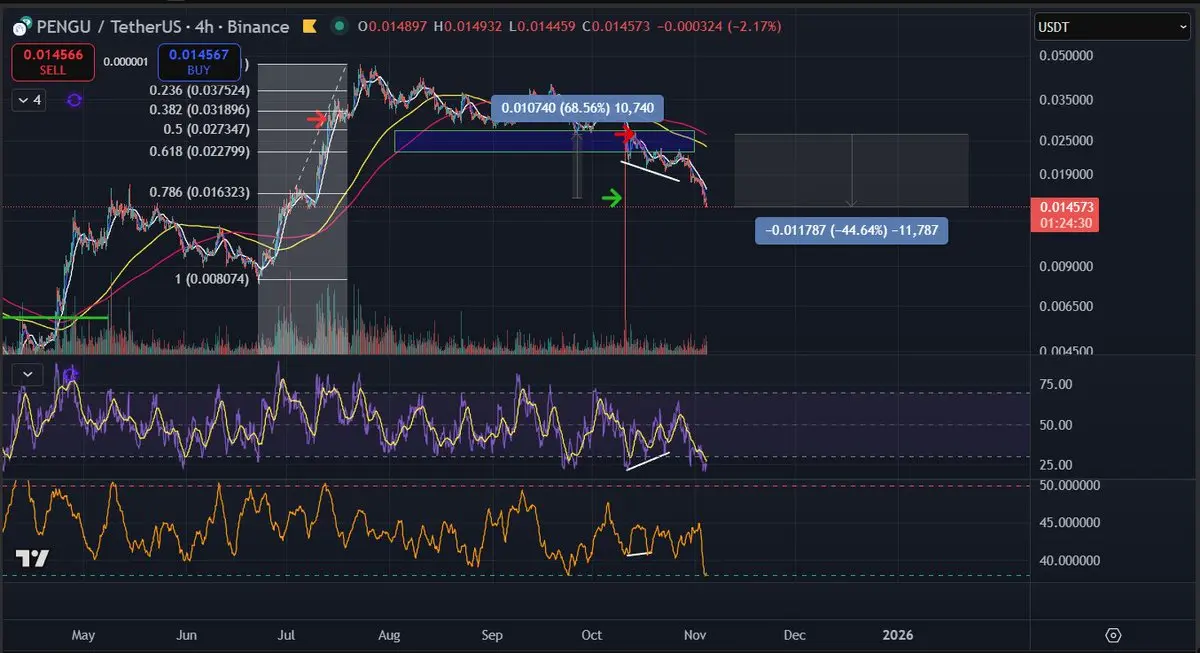The height and width of the screenshot is (653, 1200).
Task: Click the 0.014573 current price label
Action: tap(1064, 206)
